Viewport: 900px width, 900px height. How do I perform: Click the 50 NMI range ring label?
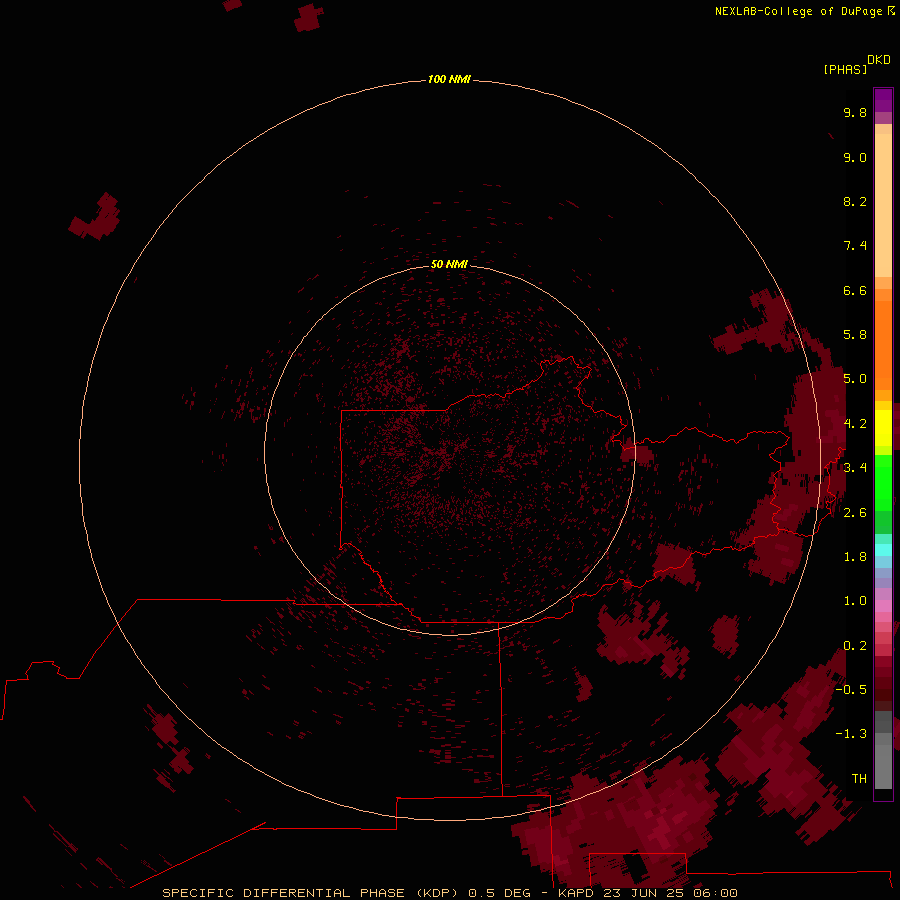pos(449,264)
